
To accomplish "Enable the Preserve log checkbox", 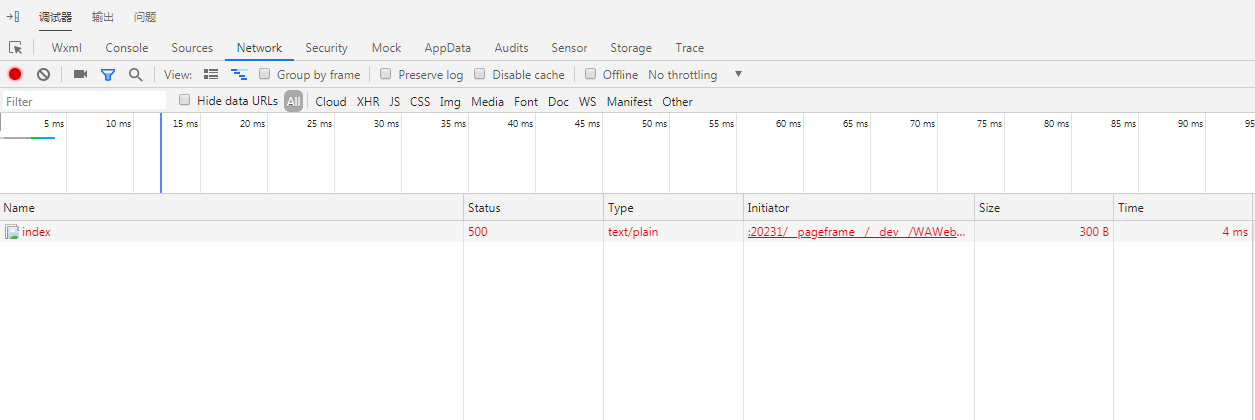I will (386, 74).
